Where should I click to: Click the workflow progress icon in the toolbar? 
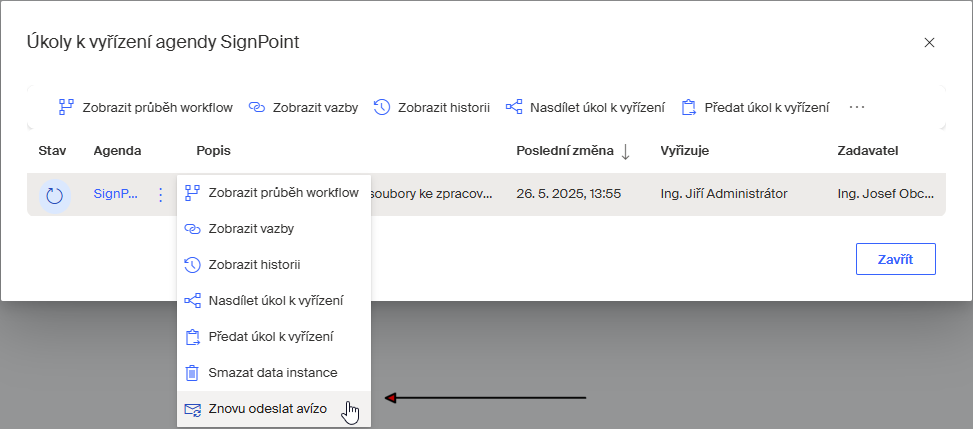point(66,107)
